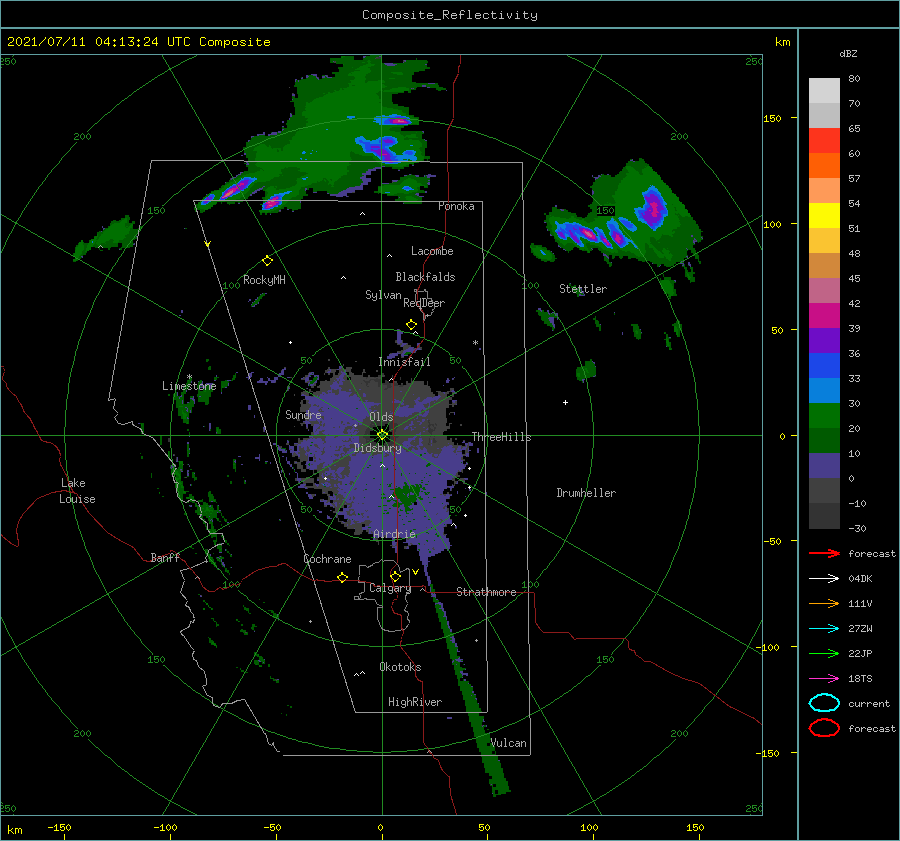The image size is (900, 841).
Task: Click the RockyMH label
Action: click(264, 280)
